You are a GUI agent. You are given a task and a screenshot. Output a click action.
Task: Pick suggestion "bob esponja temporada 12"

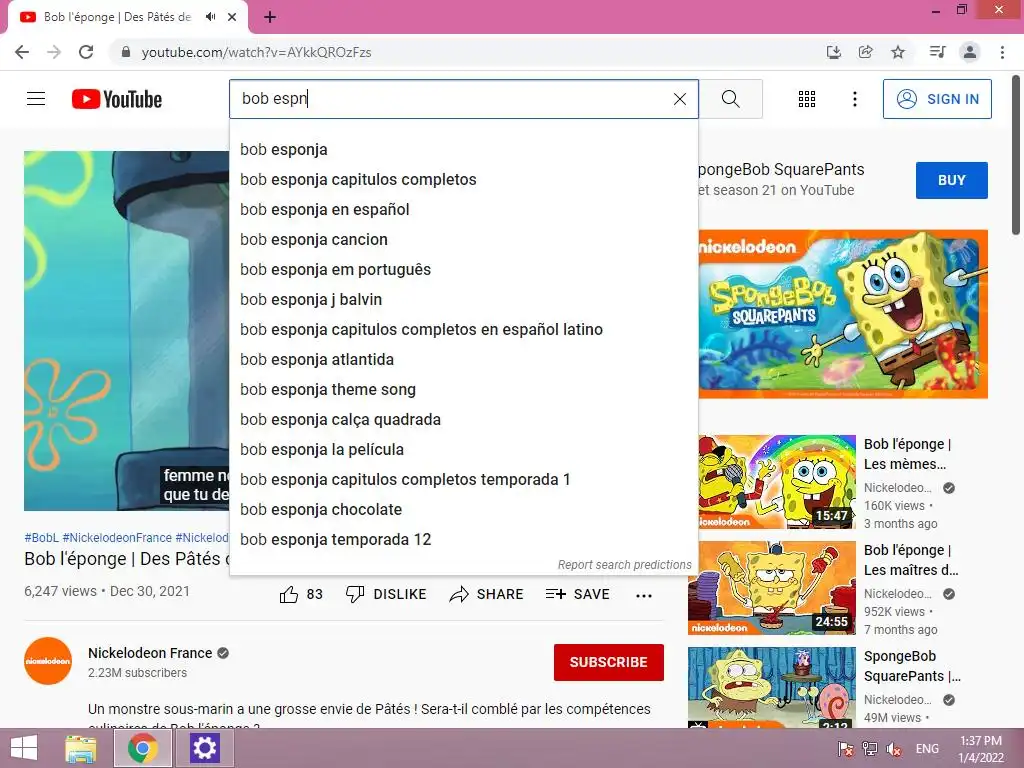pos(464,540)
